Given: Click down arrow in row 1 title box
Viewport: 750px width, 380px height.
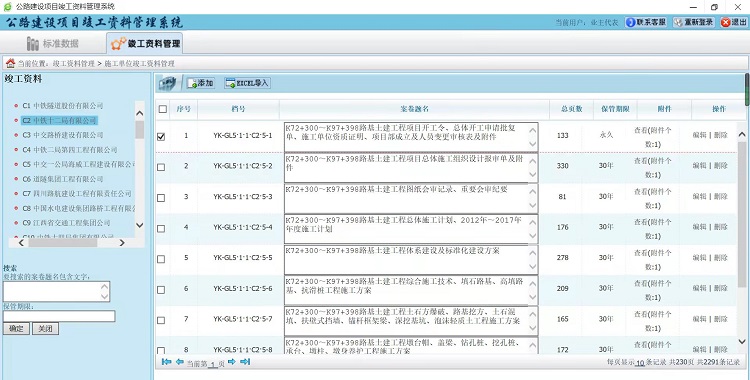Looking at the screenshot, I should tap(533, 145).
